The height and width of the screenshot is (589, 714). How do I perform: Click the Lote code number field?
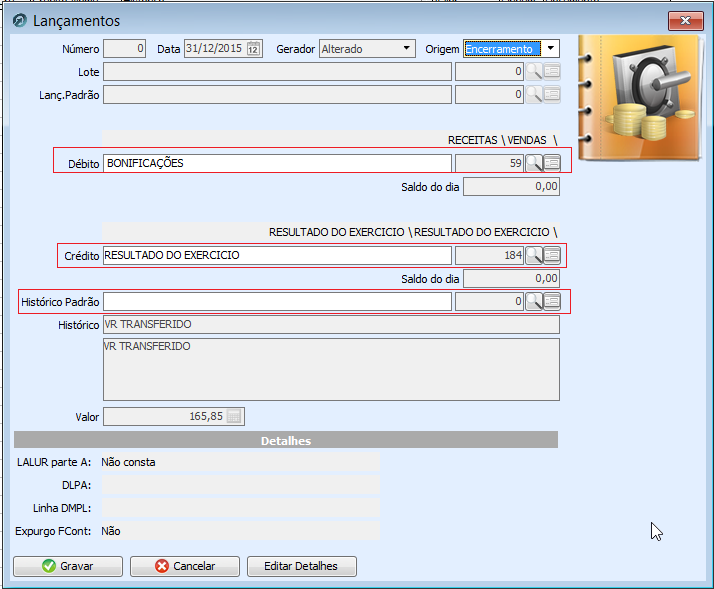[490, 72]
